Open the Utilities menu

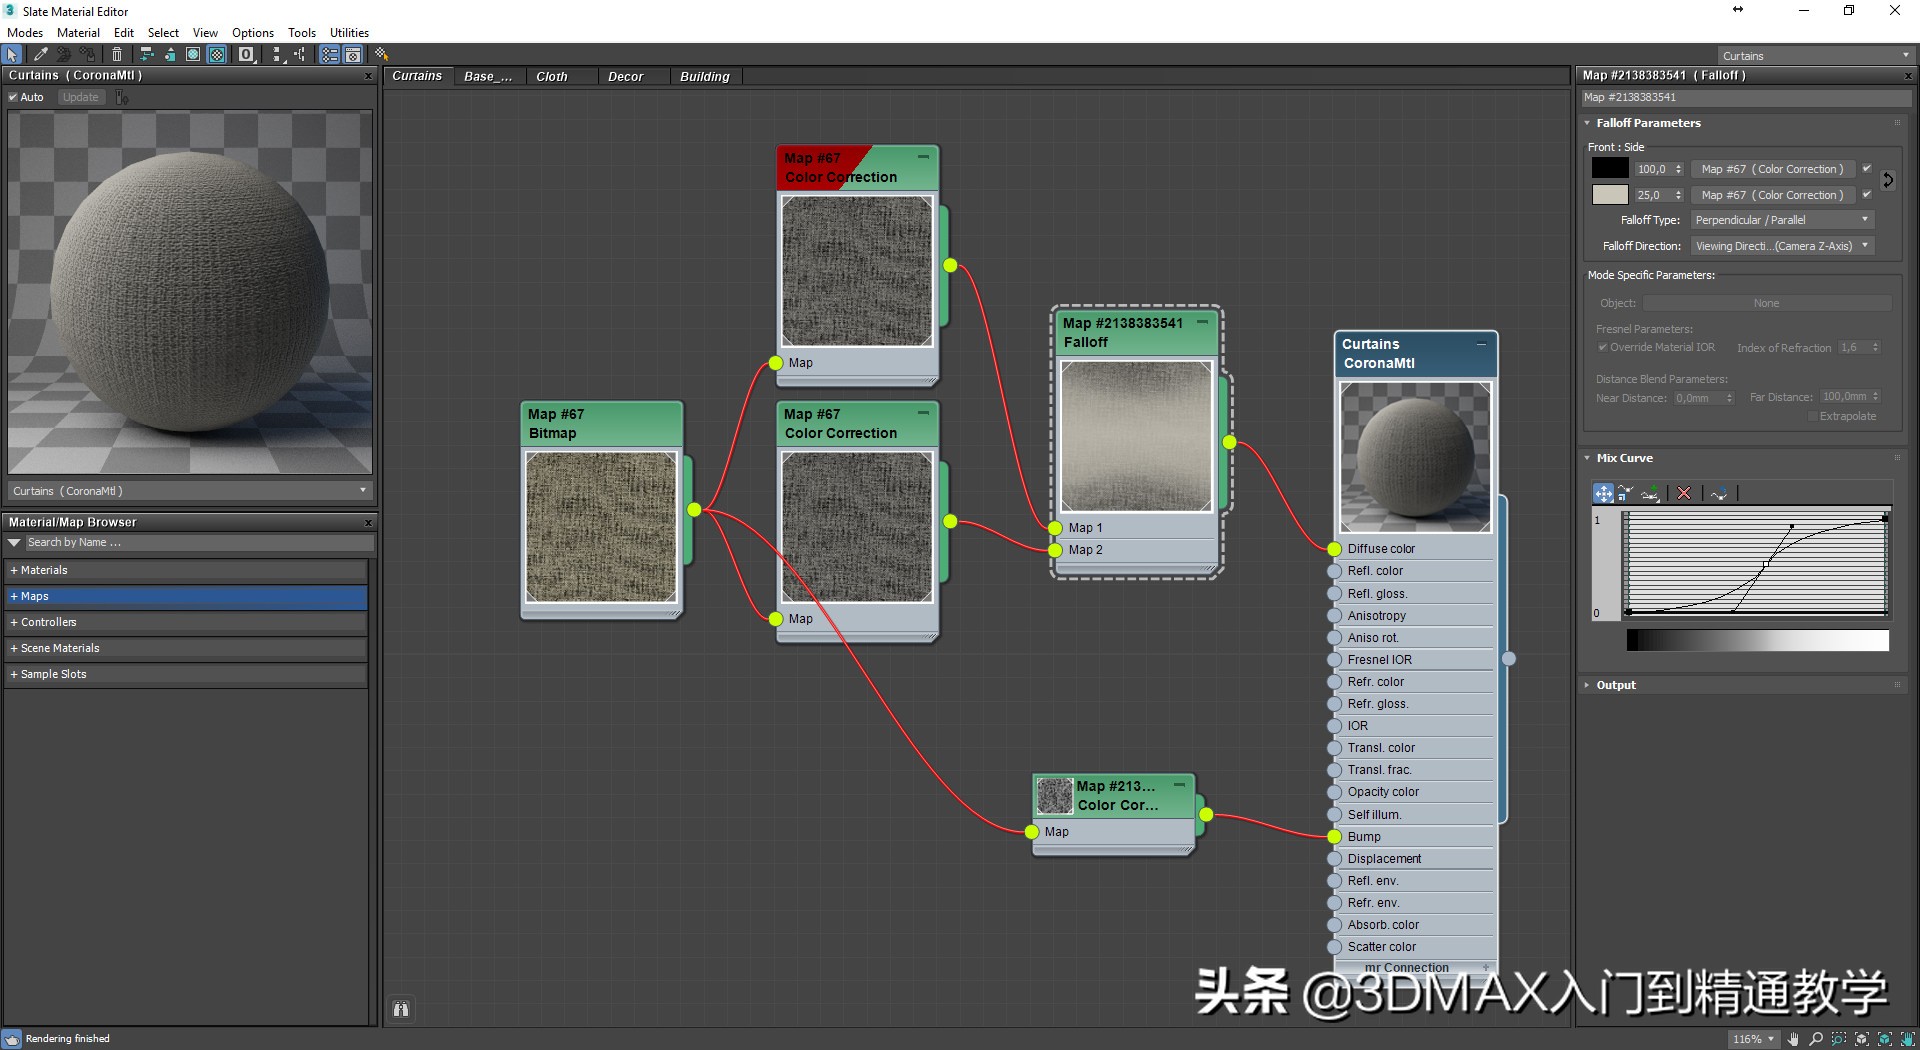tap(349, 32)
